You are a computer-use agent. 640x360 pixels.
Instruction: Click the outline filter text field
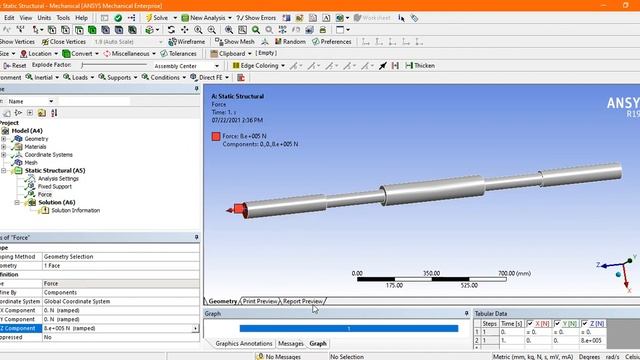[x=94, y=101]
